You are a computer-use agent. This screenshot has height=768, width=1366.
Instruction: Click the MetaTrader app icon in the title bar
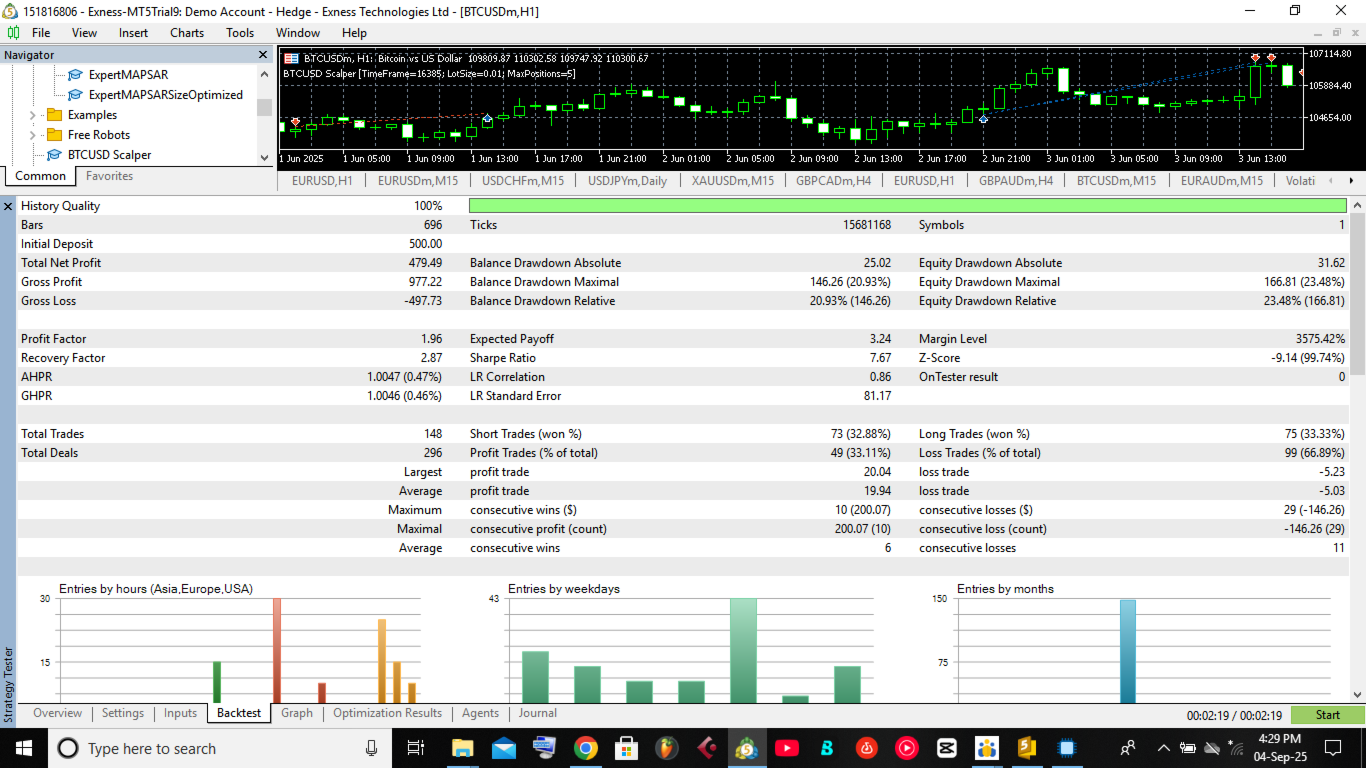point(10,11)
